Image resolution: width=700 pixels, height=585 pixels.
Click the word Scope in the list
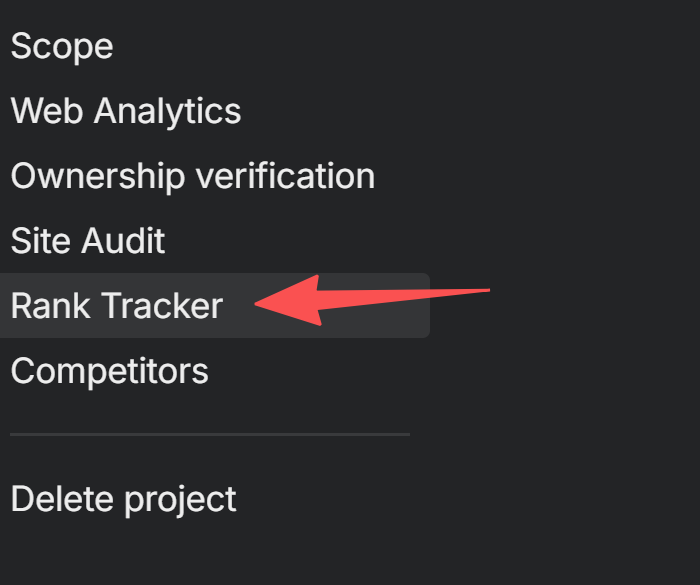[x=62, y=47]
